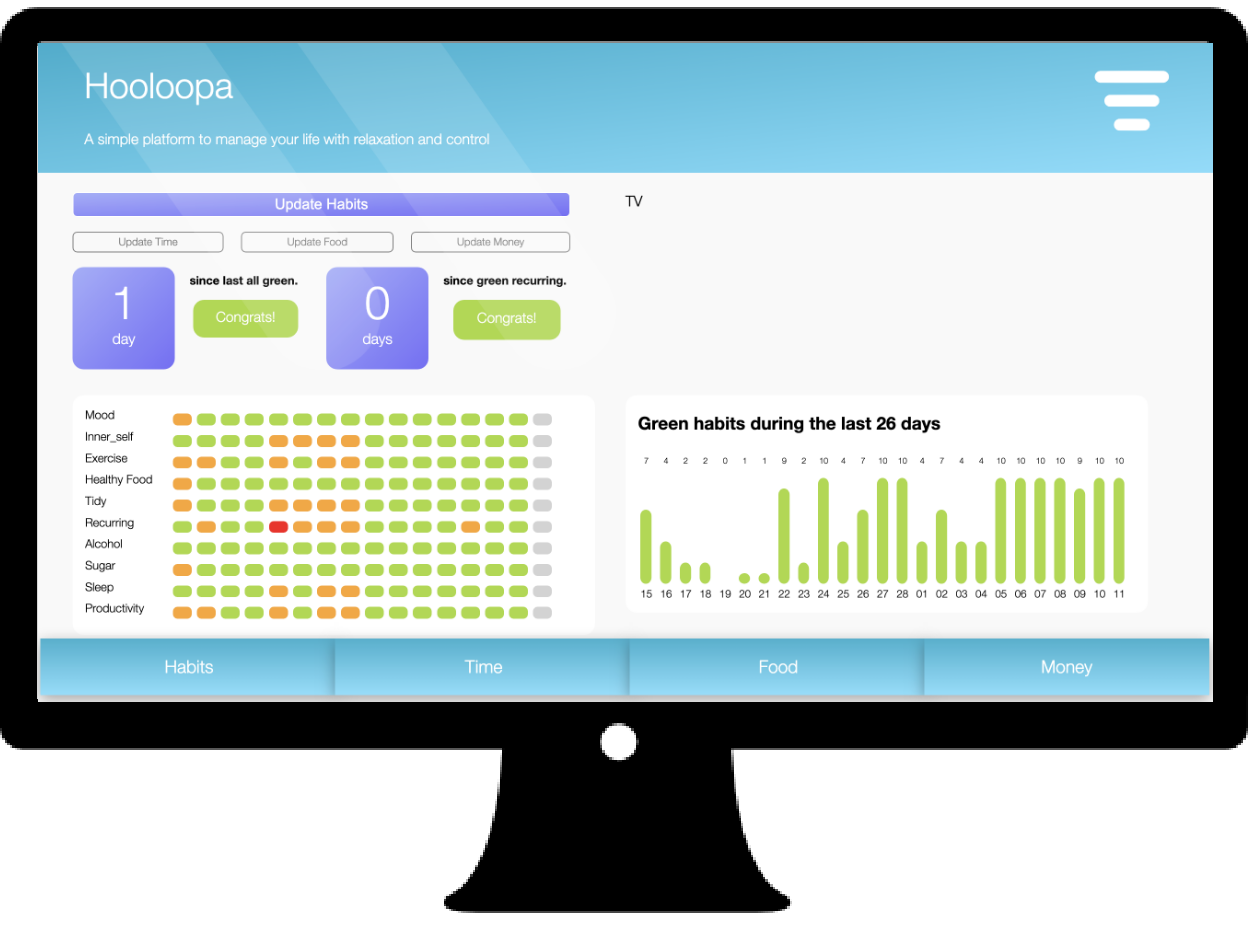Click the grey last cell in the Sugar row
1248x925 pixels.
click(542, 570)
